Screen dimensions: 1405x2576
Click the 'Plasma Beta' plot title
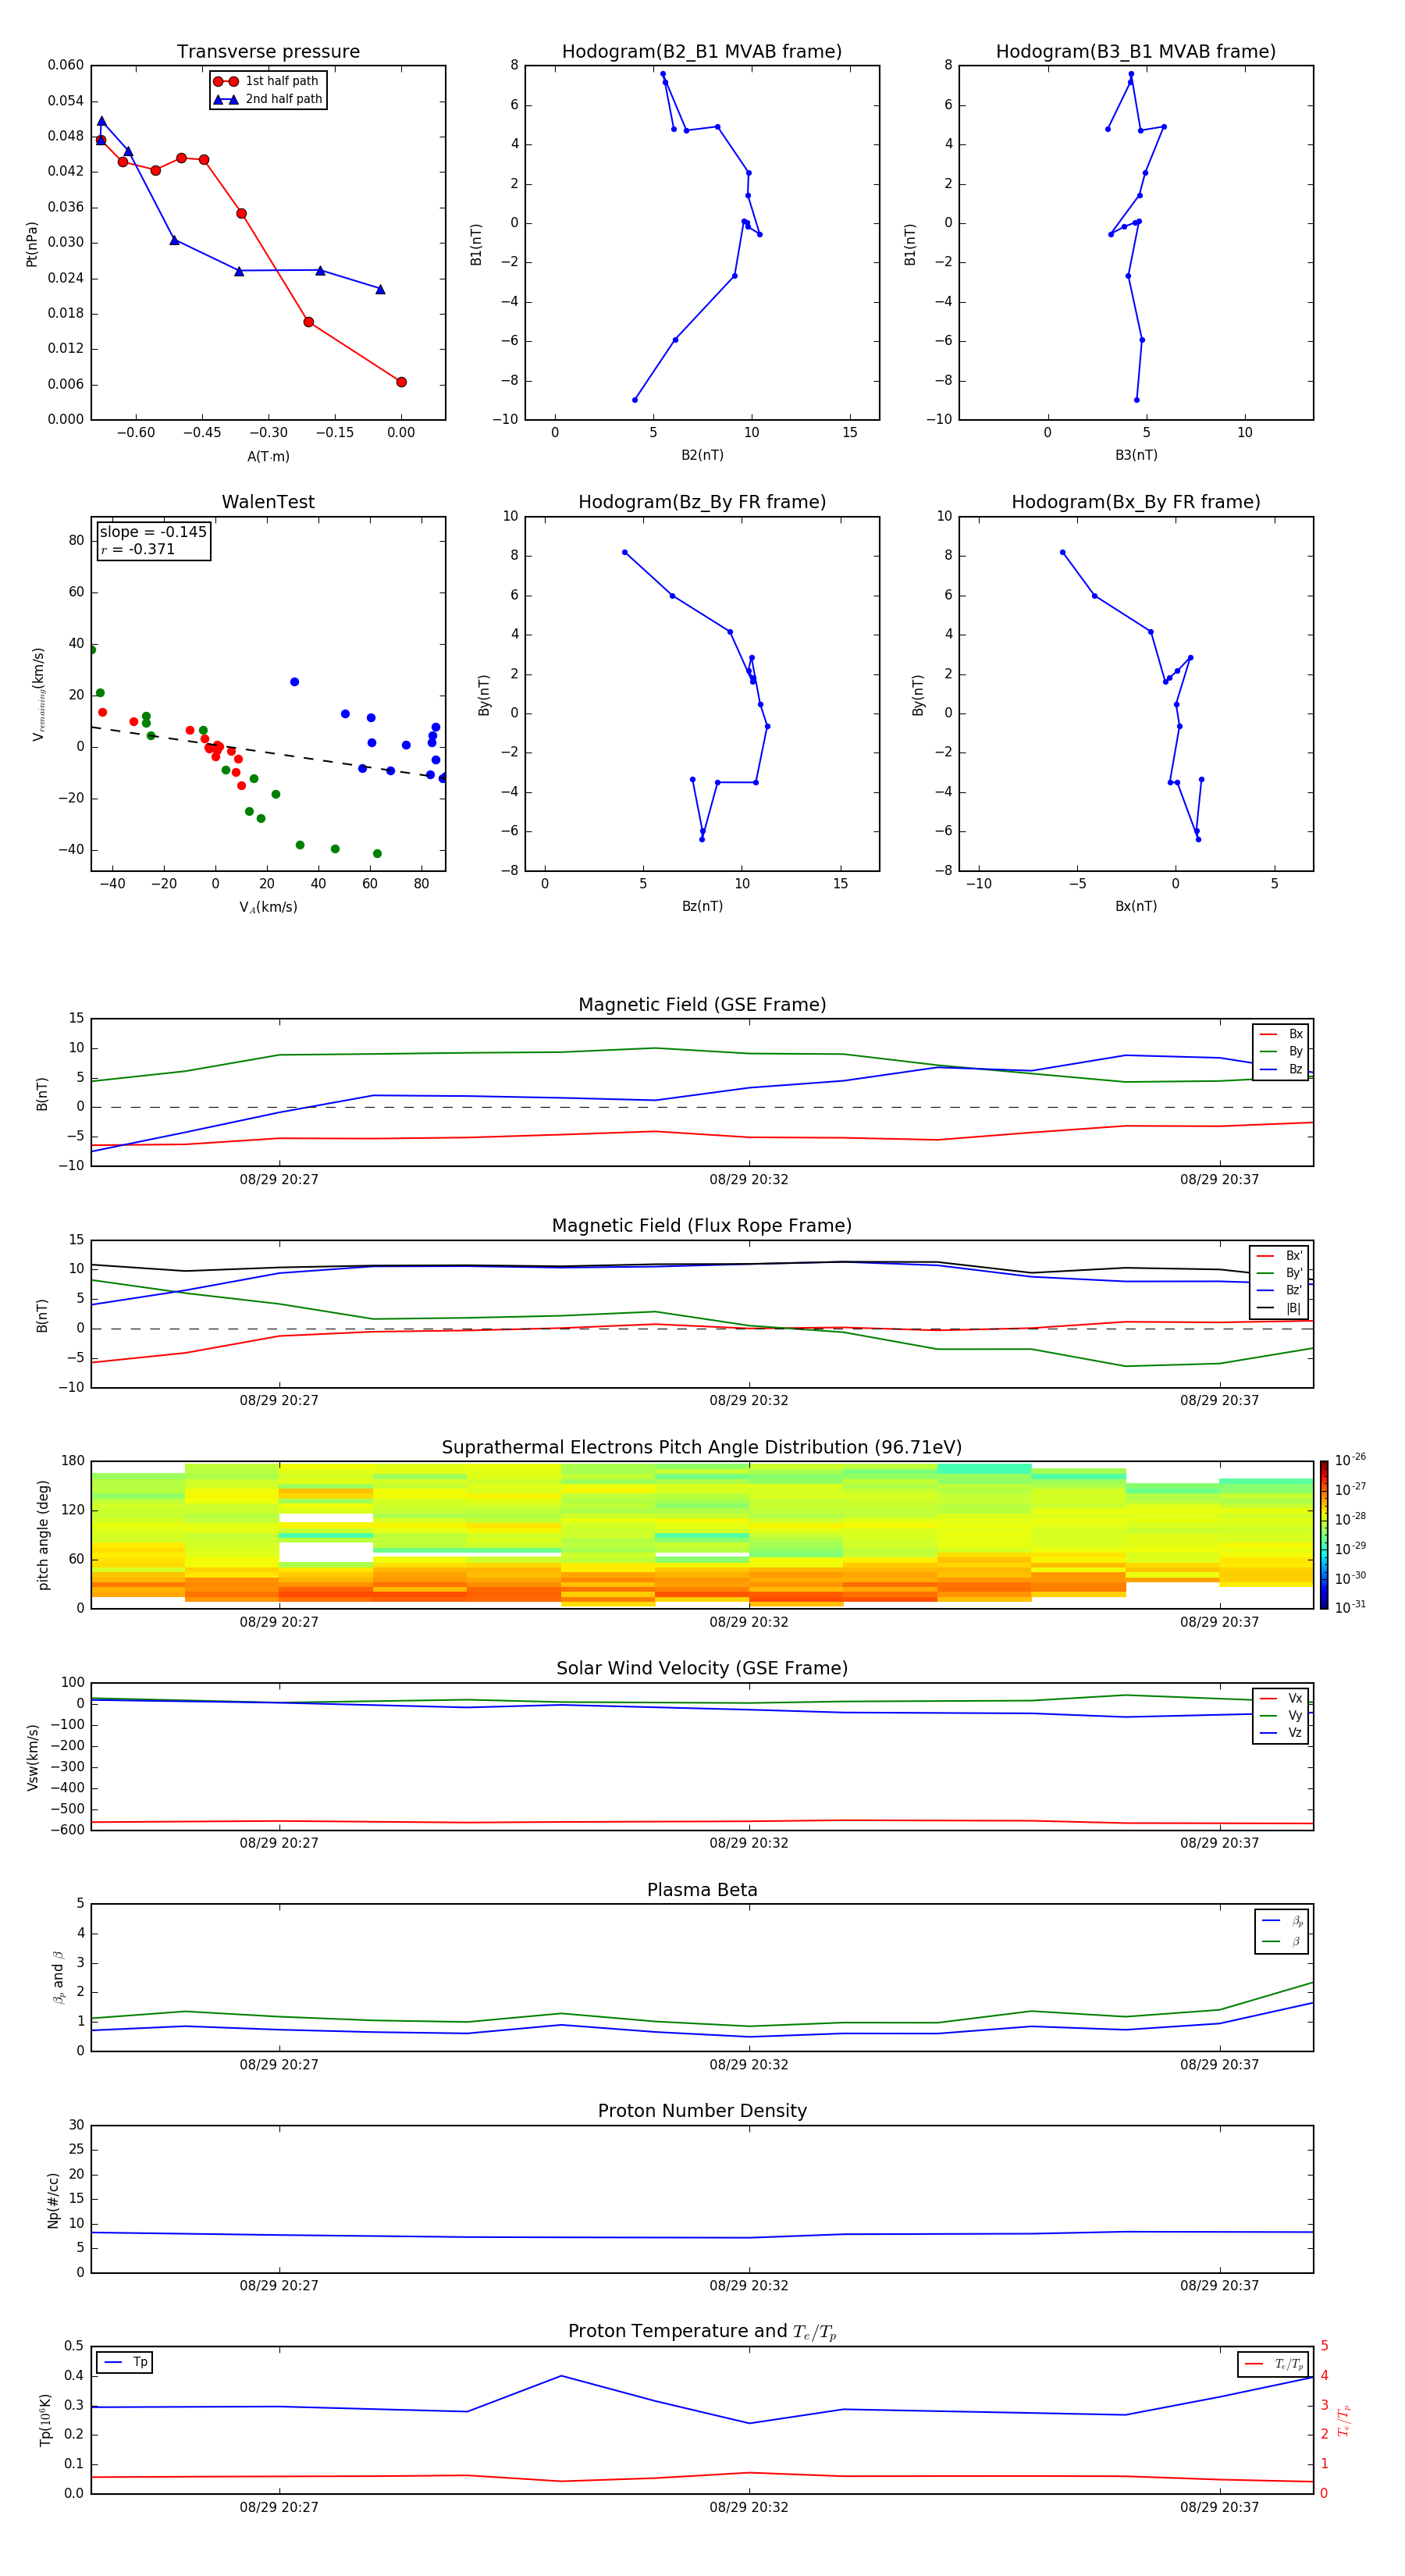pos(702,1890)
